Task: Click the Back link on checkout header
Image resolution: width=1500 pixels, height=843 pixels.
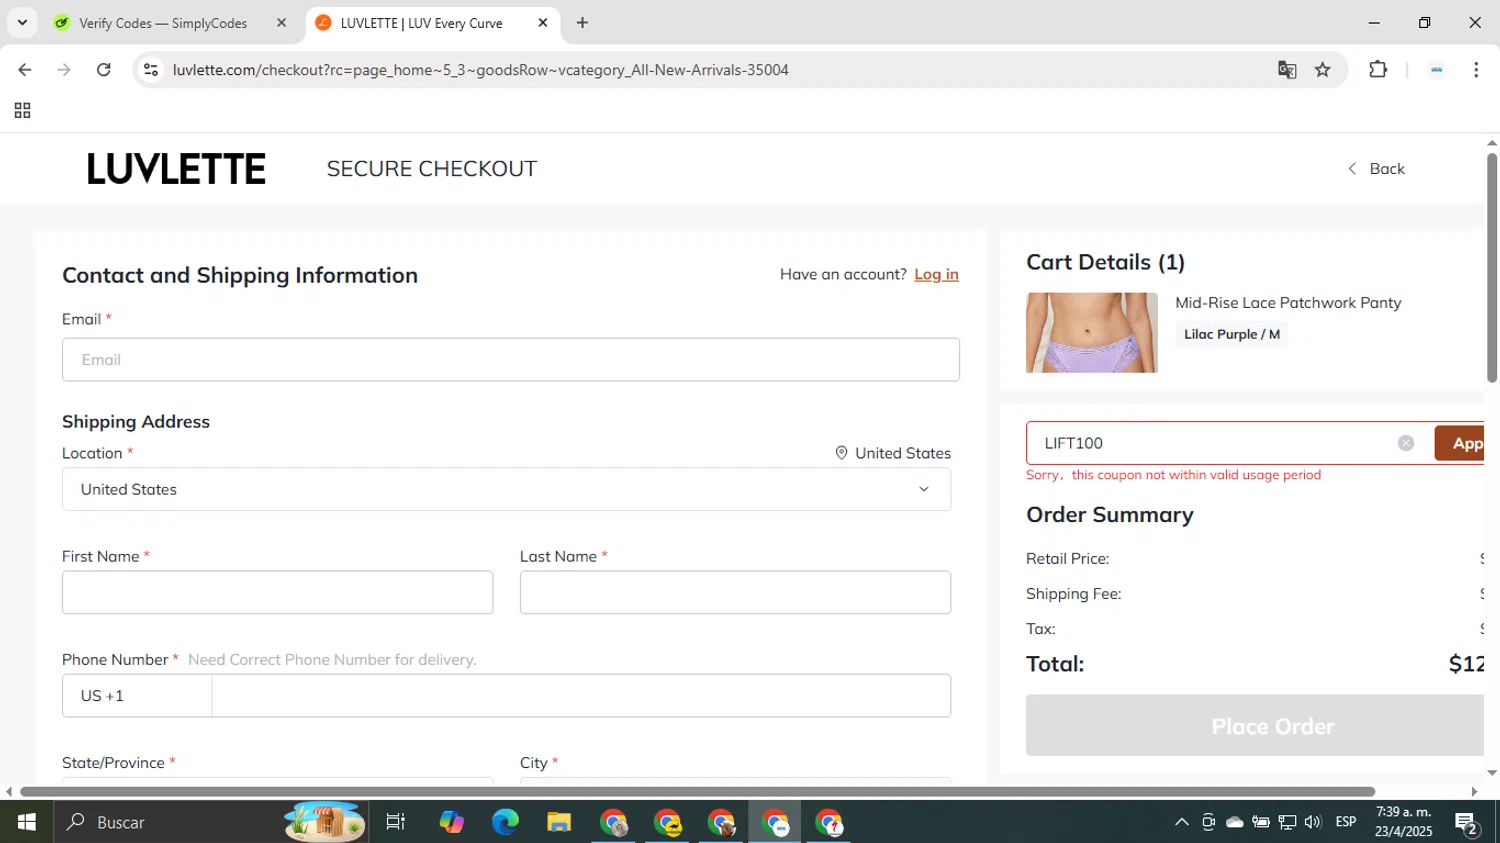Action: 1376,169
